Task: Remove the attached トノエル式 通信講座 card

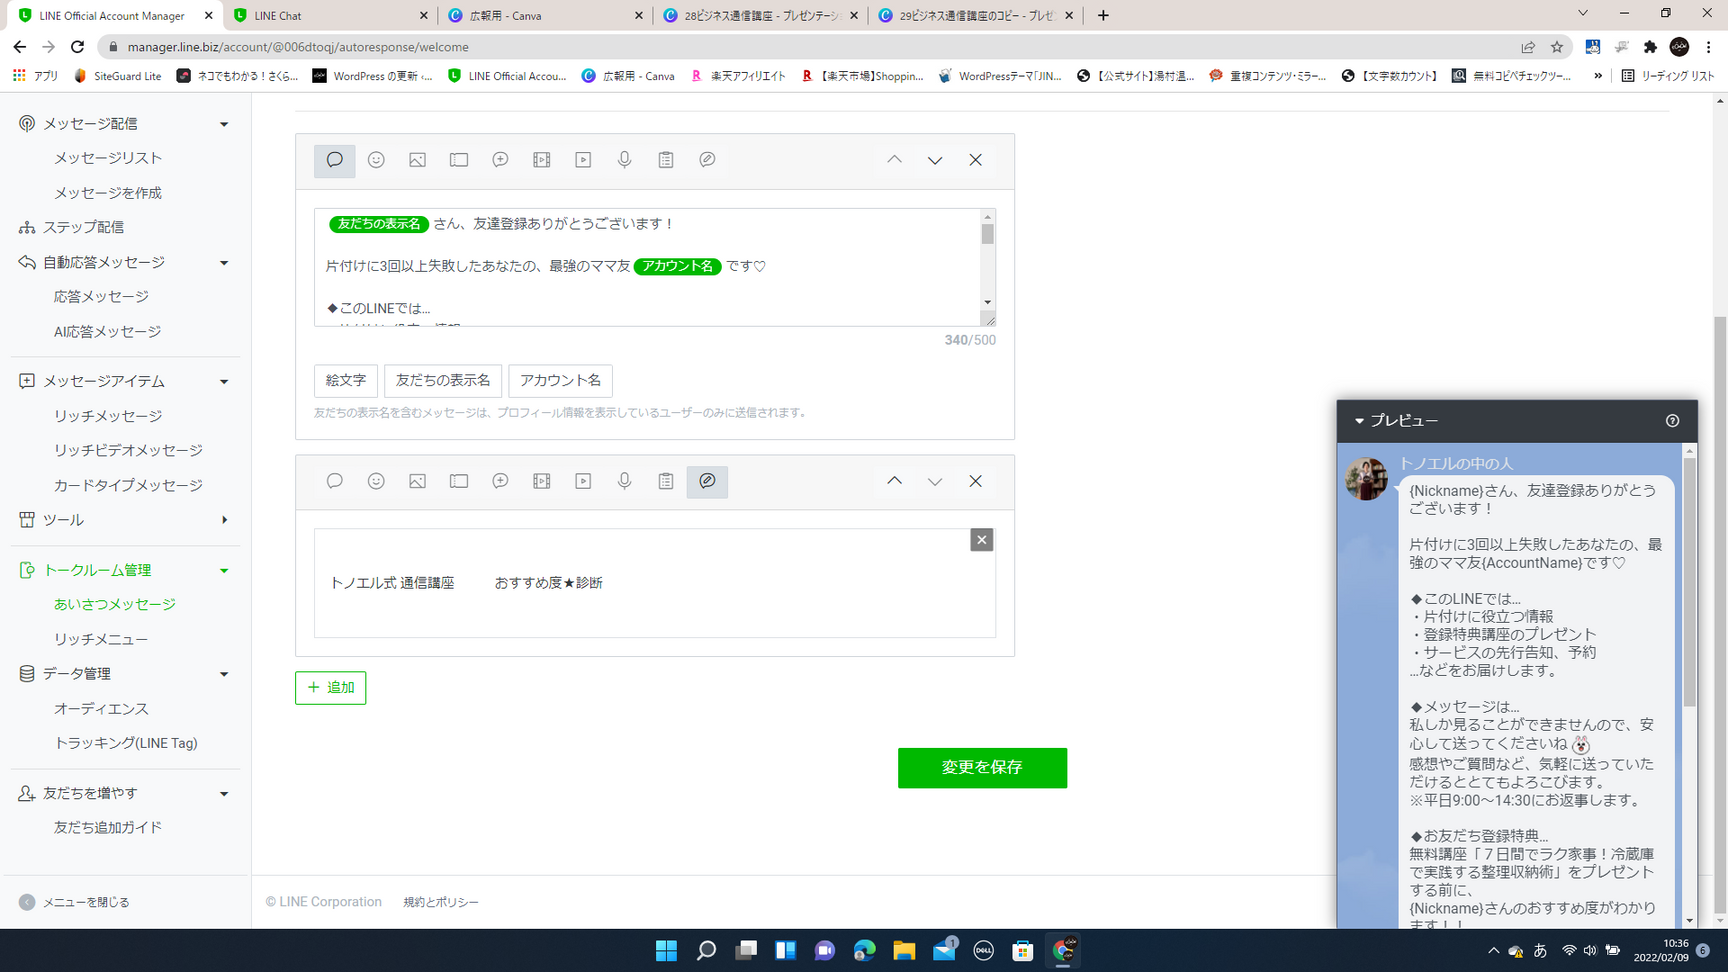Action: pos(981,540)
